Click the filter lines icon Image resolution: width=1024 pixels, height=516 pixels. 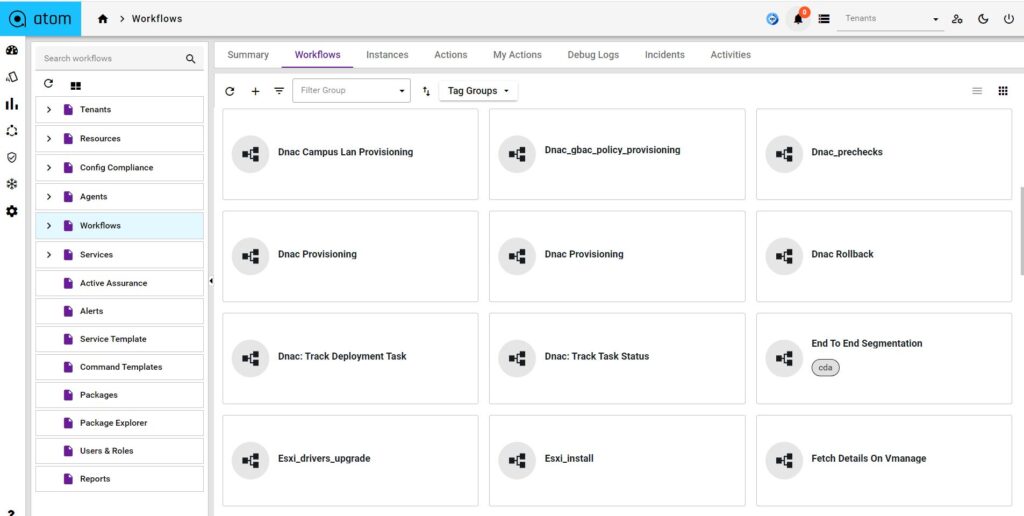click(x=279, y=91)
